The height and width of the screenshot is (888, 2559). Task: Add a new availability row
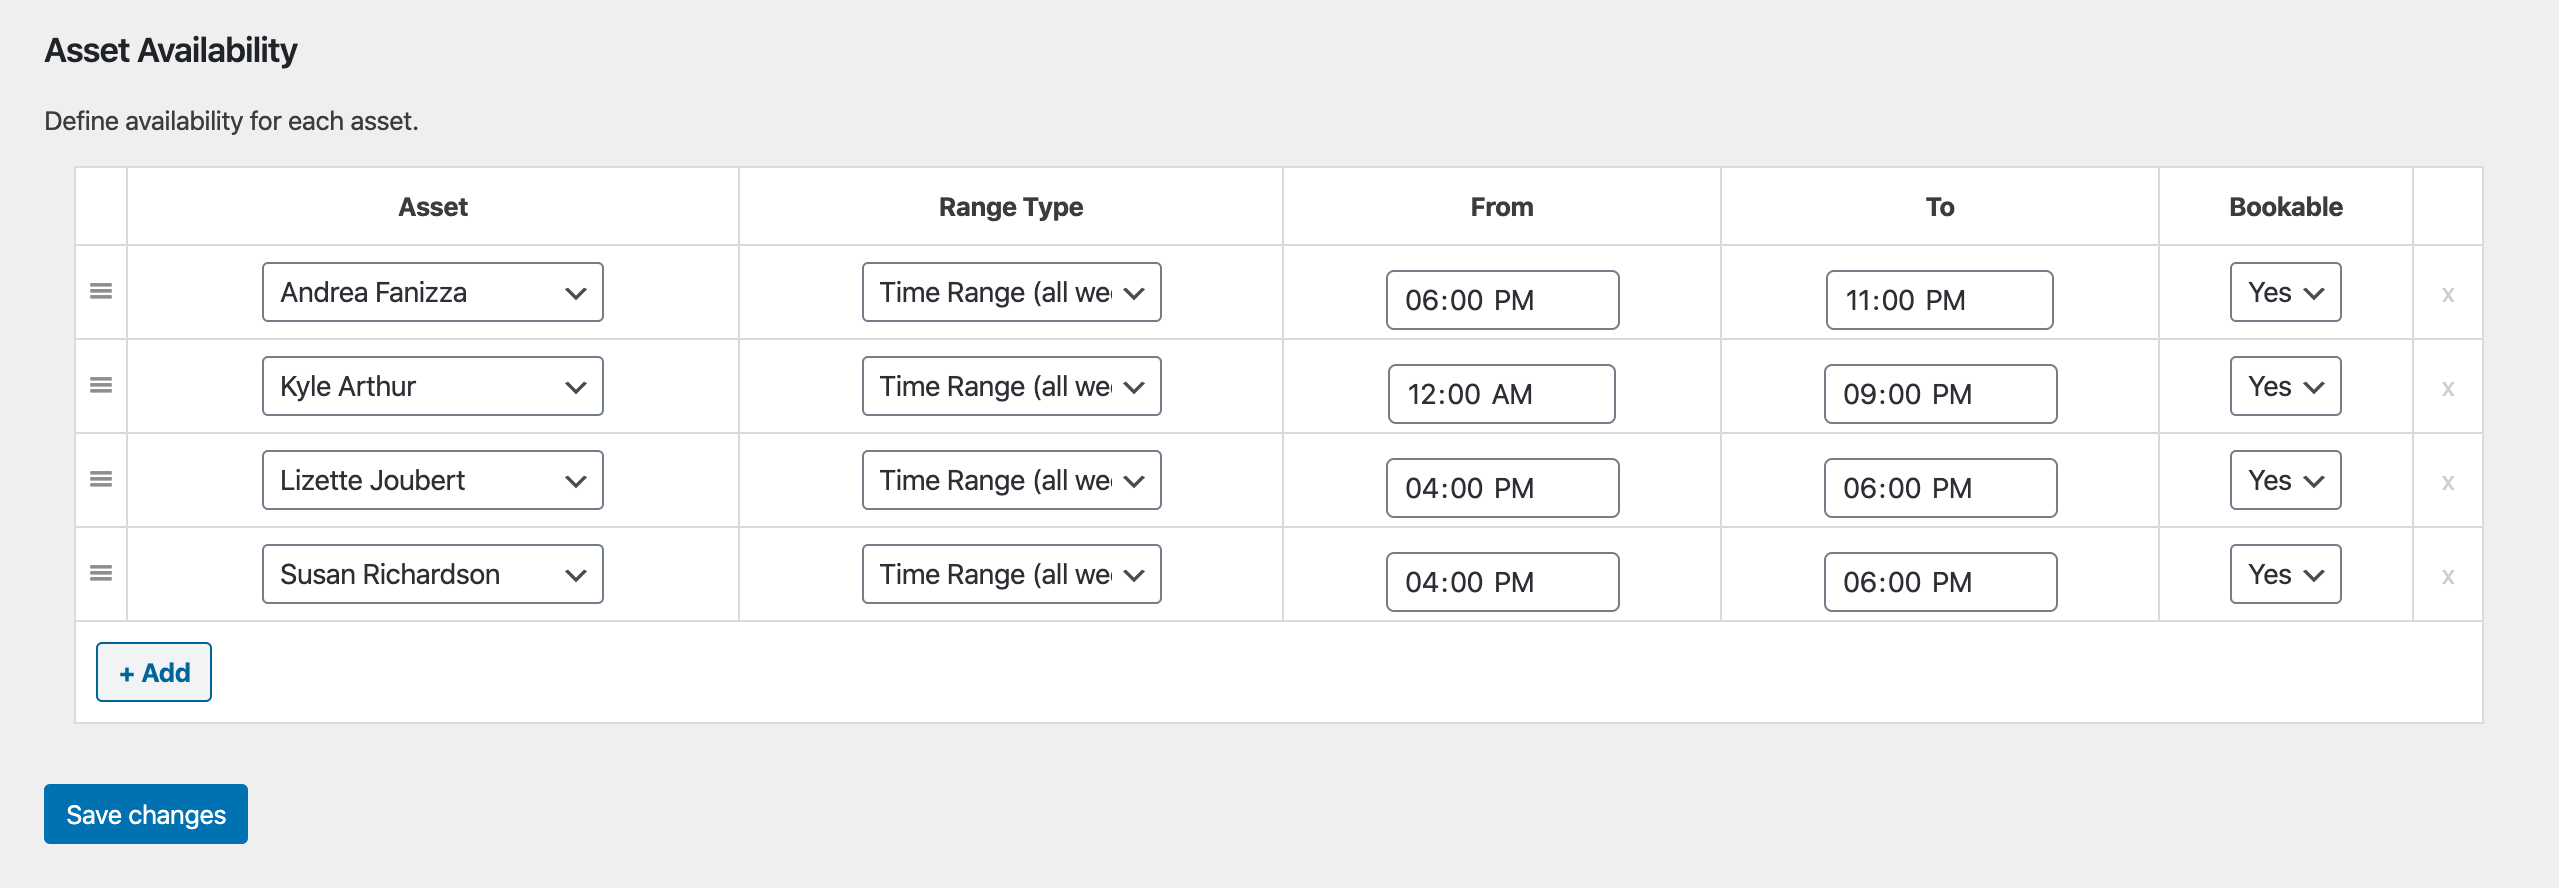(x=154, y=672)
